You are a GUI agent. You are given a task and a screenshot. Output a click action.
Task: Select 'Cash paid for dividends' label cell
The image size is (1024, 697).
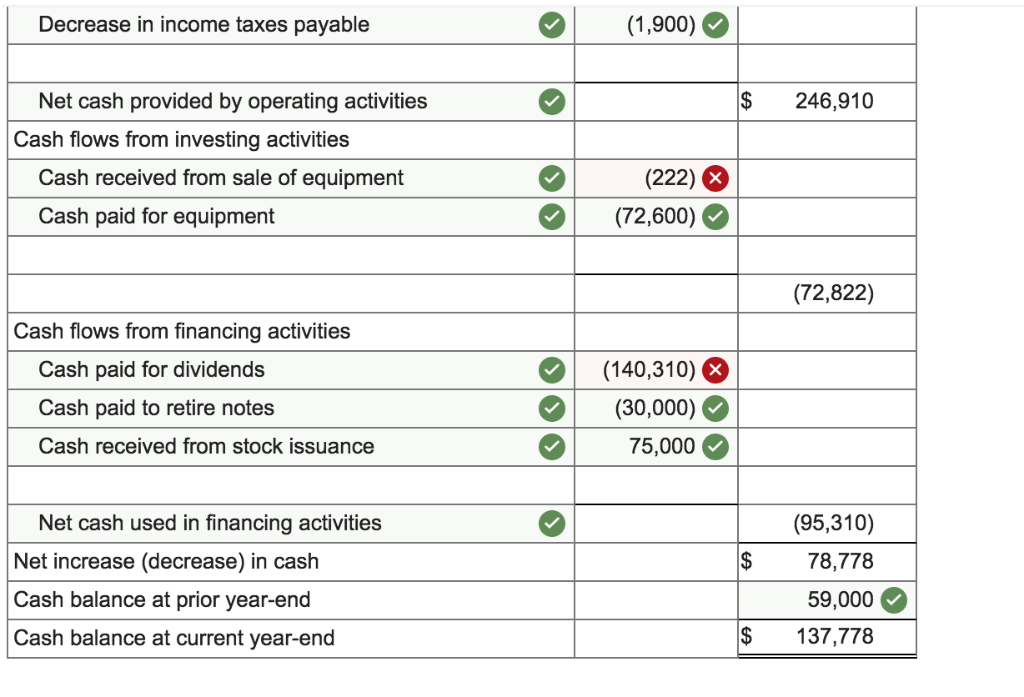[291, 370]
